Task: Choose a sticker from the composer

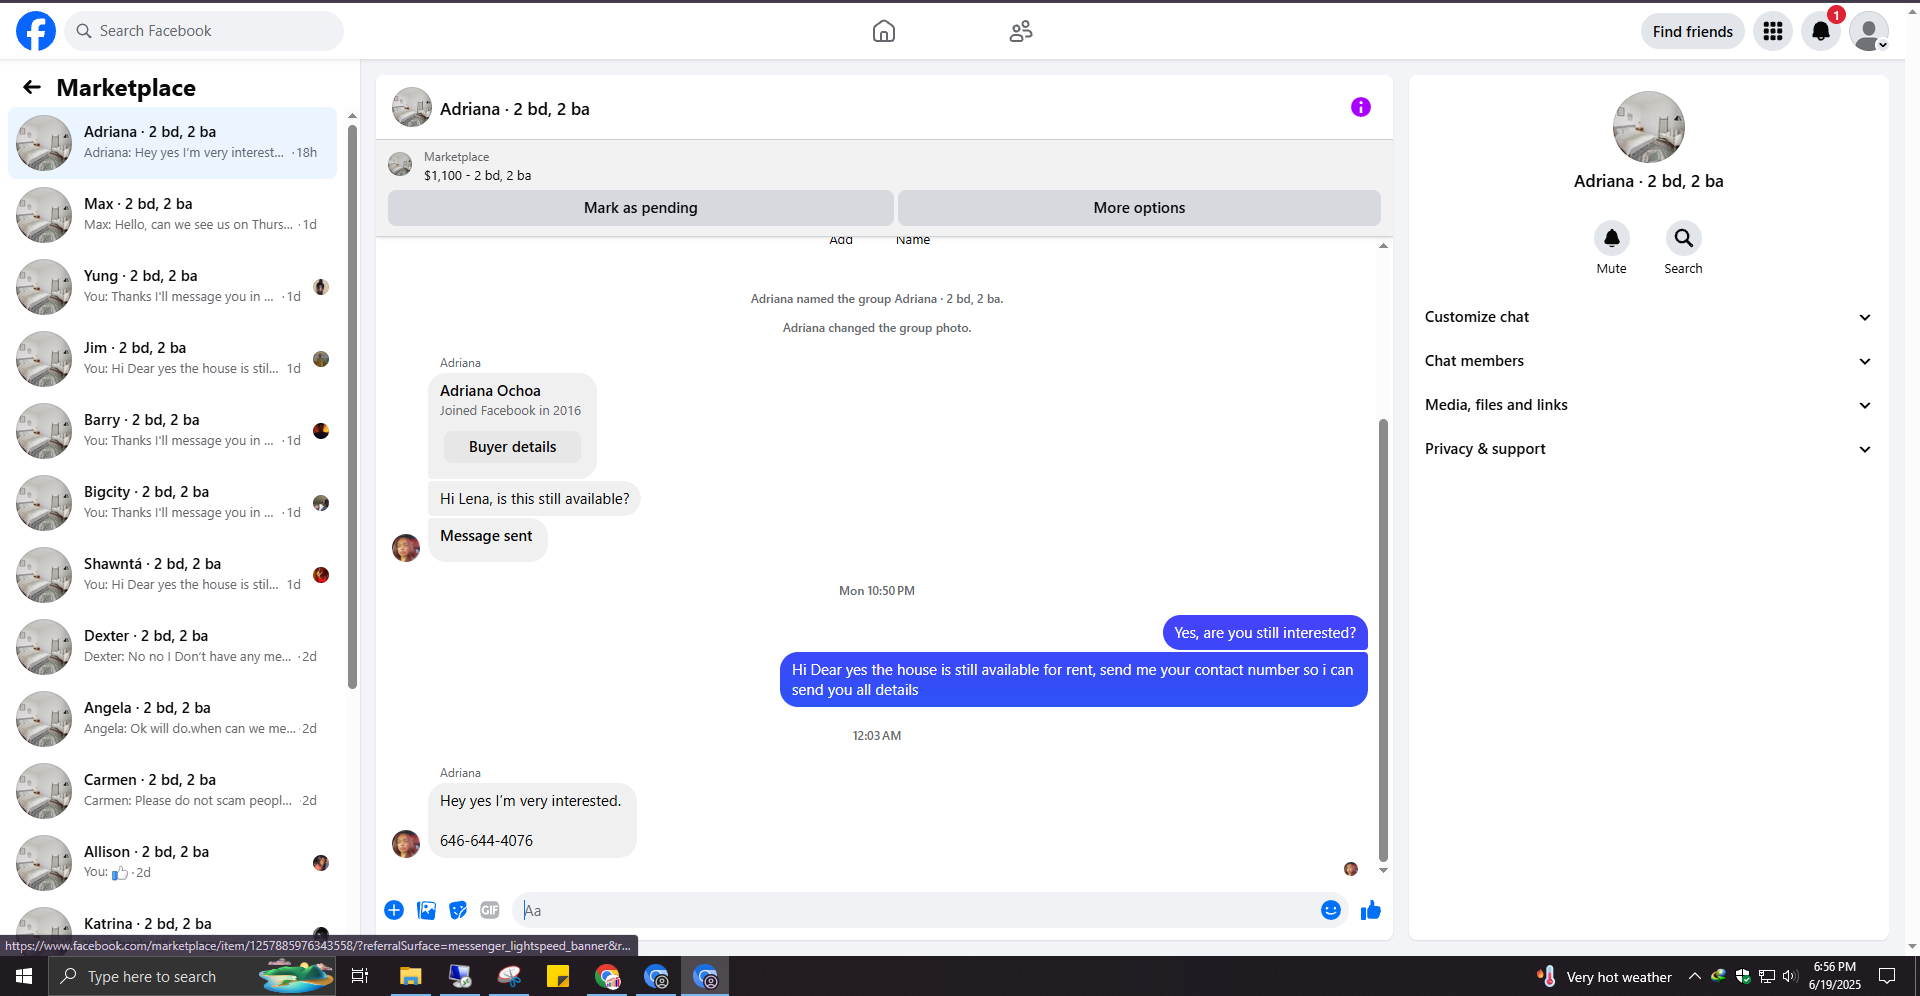Action: point(458,910)
